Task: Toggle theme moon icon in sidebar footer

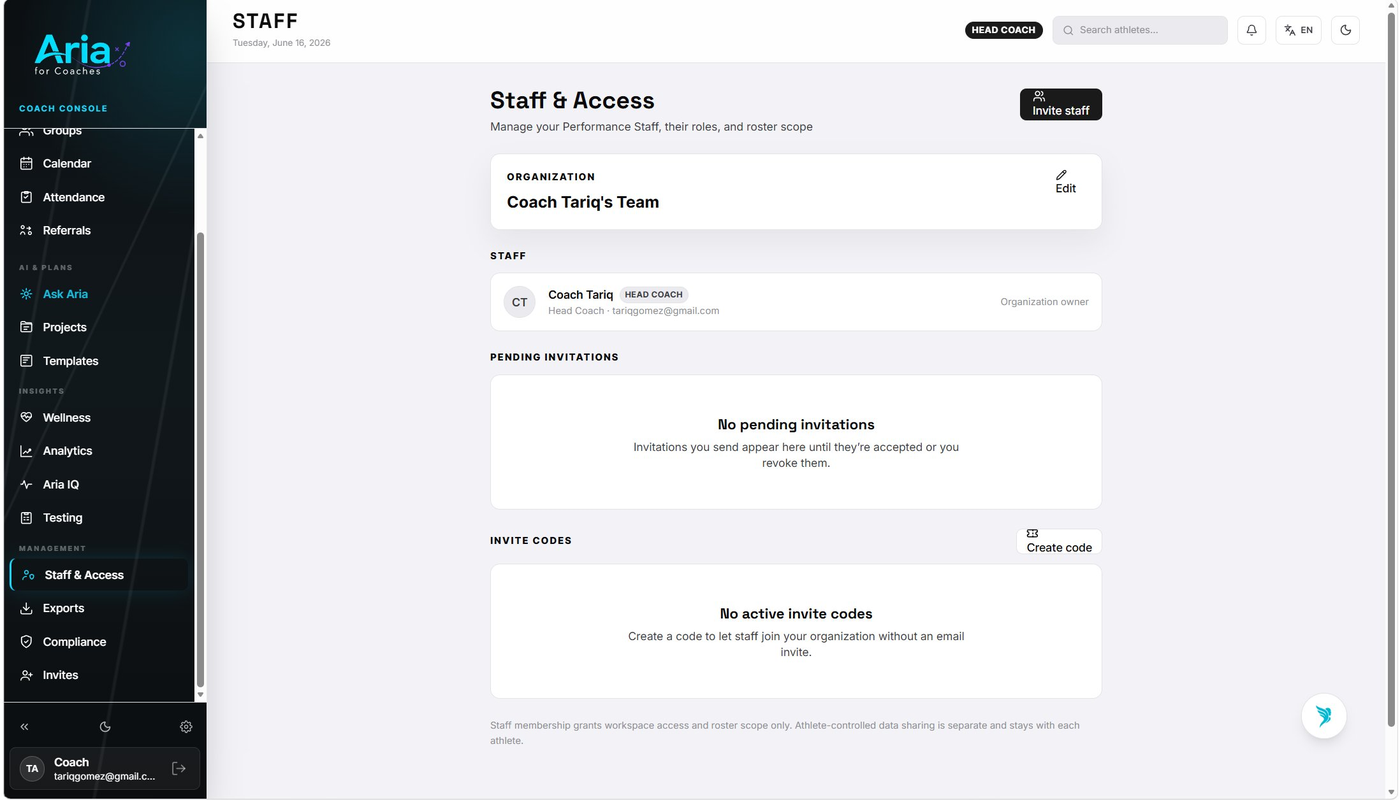Action: click(x=105, y=727)
